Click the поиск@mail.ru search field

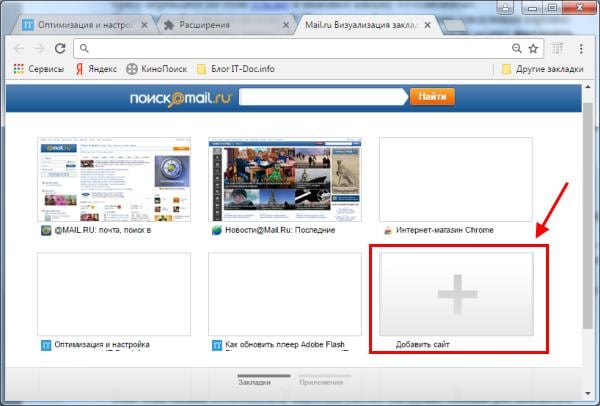coord(323,97)
